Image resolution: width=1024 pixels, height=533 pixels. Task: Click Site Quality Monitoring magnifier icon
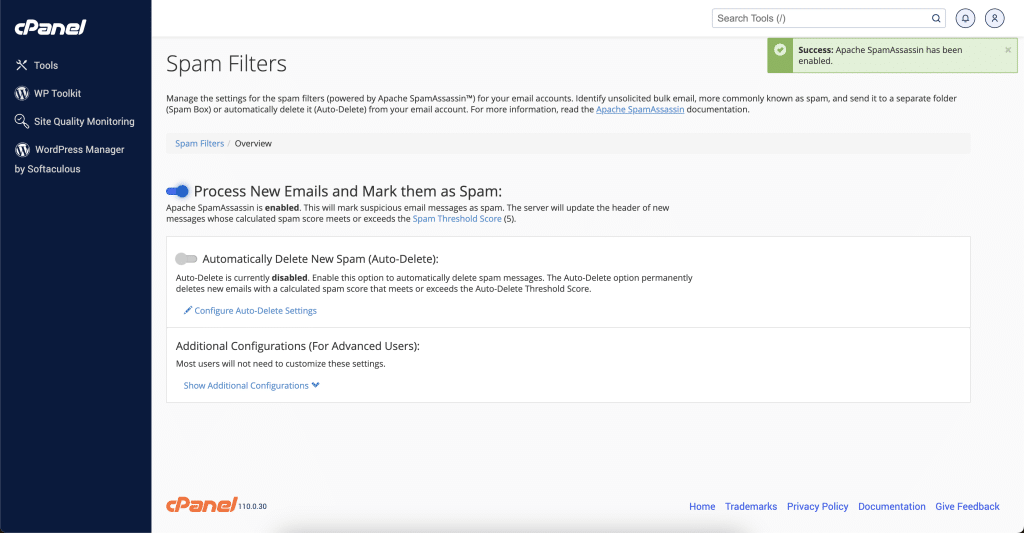tap(22, 121)
